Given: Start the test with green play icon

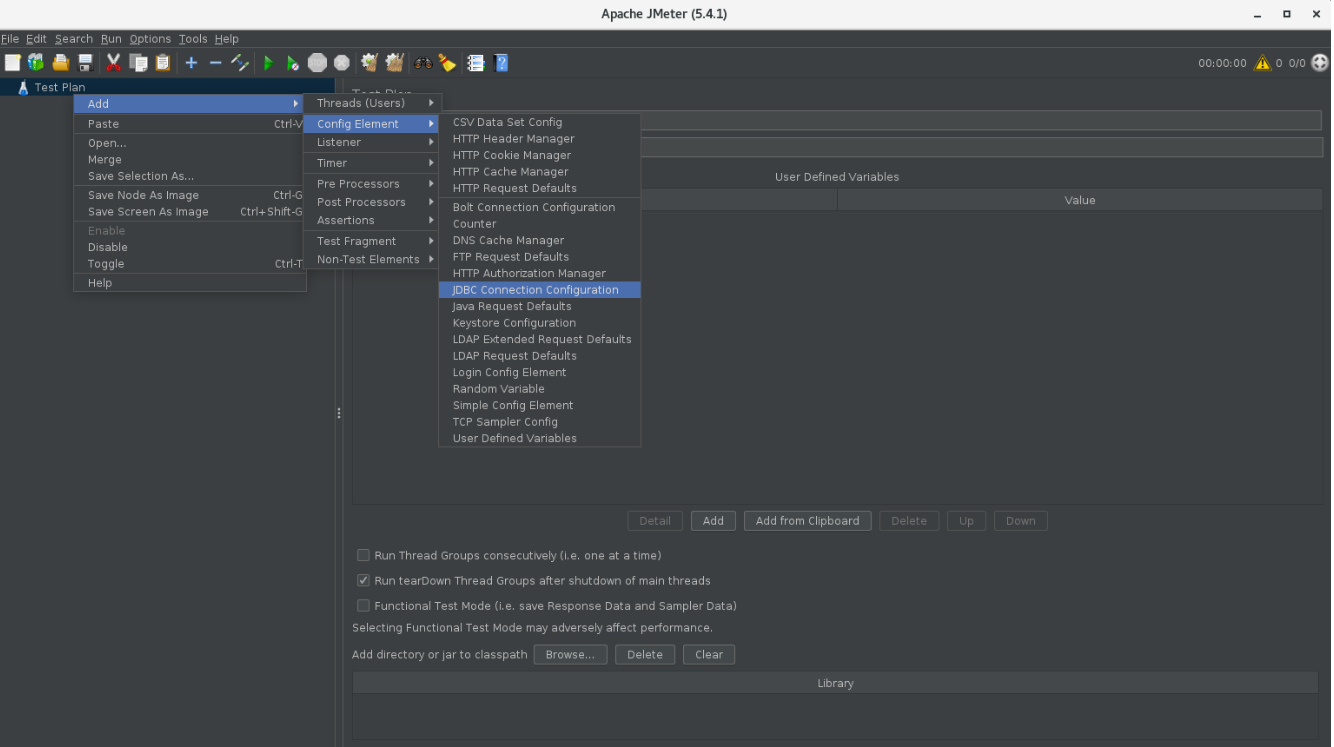Looking at the screenshot, I should (268, 63).
